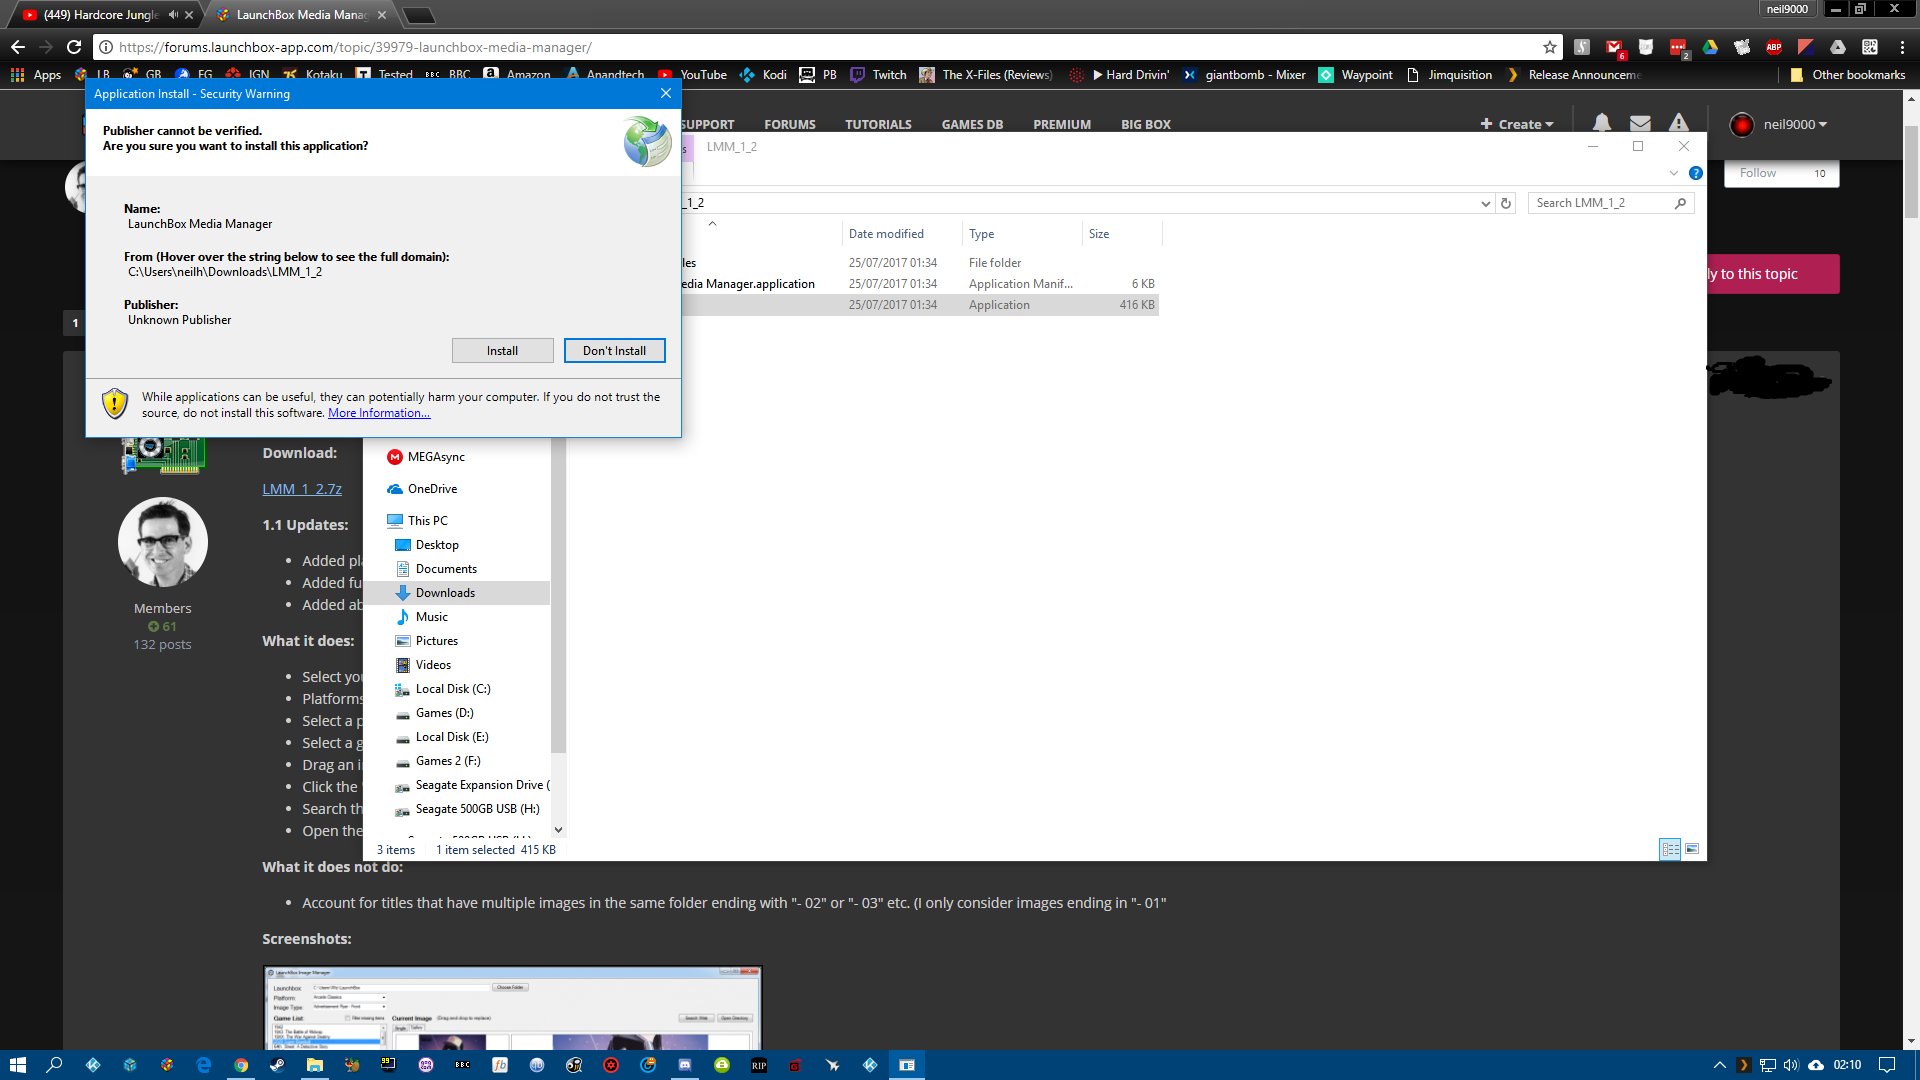Click the Search LMM_1_2 field

(x=1610, y=203)
